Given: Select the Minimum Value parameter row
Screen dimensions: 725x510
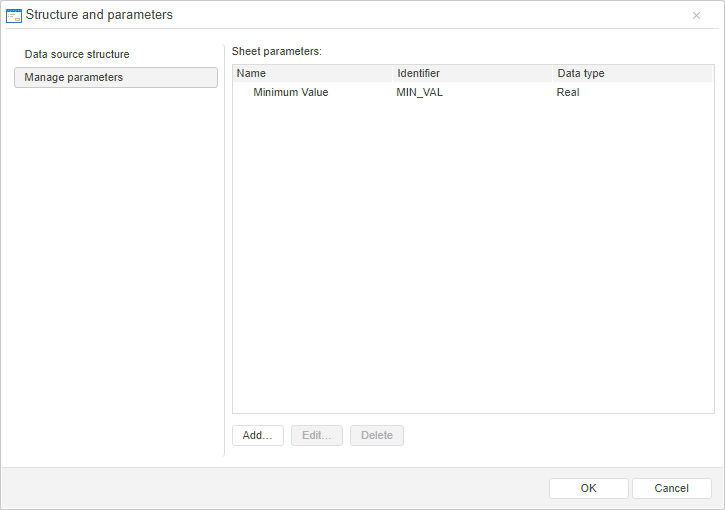Looking at the screenshot, I should pyautogui.click(x=290, y=92).
